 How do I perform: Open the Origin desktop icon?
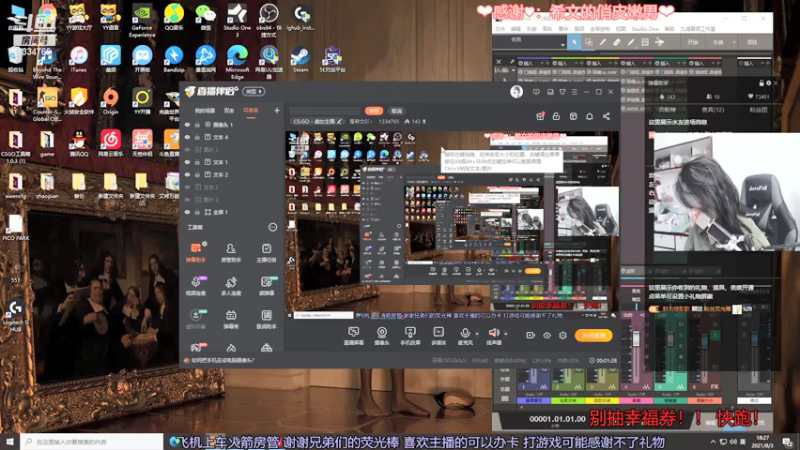(x=110, y=101)
